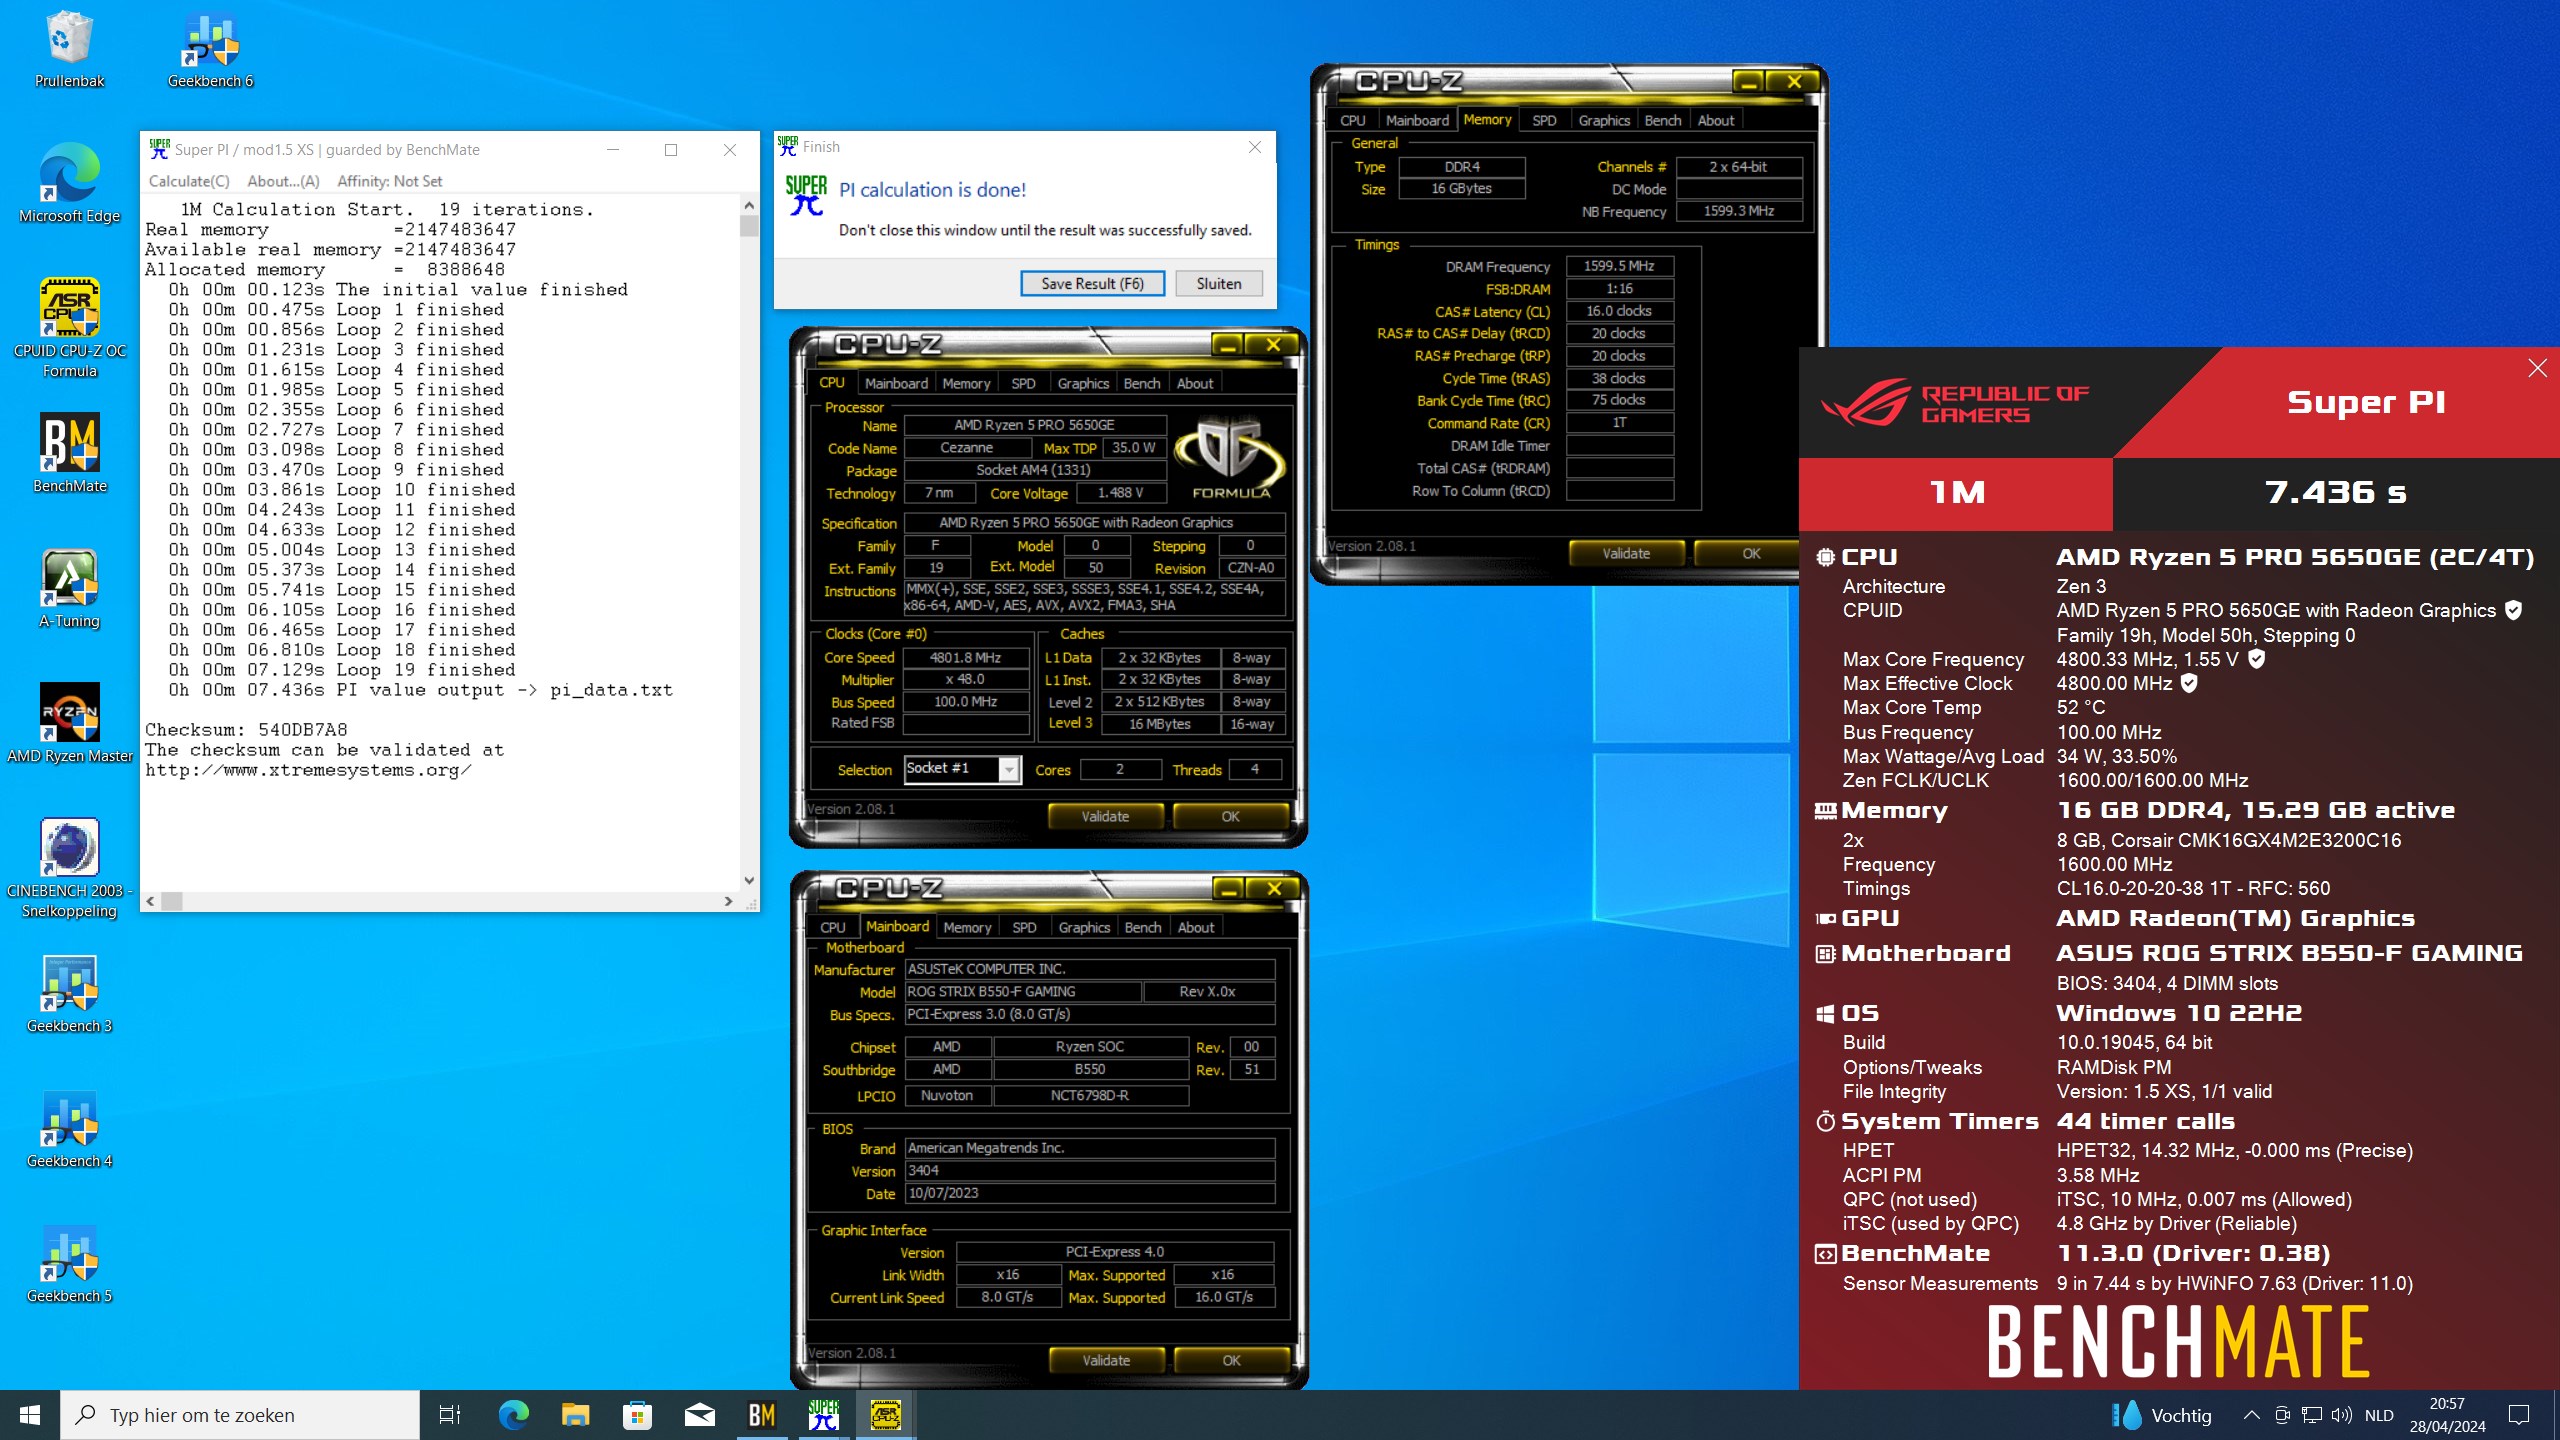This screenshot has height=1440, width=2560.
Task: Click the taskbar search box
Action: point(240,1415)
